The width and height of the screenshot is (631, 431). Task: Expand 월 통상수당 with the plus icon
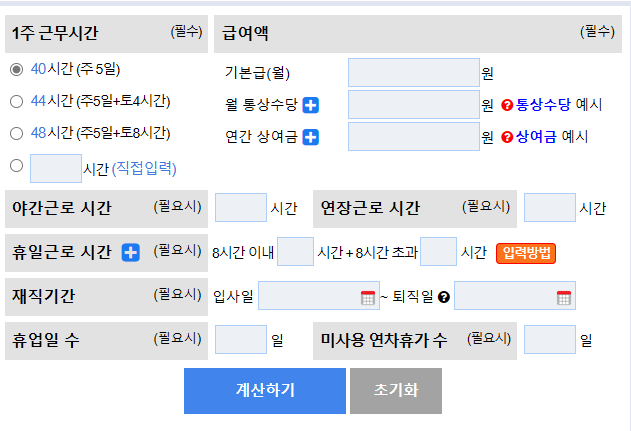click(311, 105)
